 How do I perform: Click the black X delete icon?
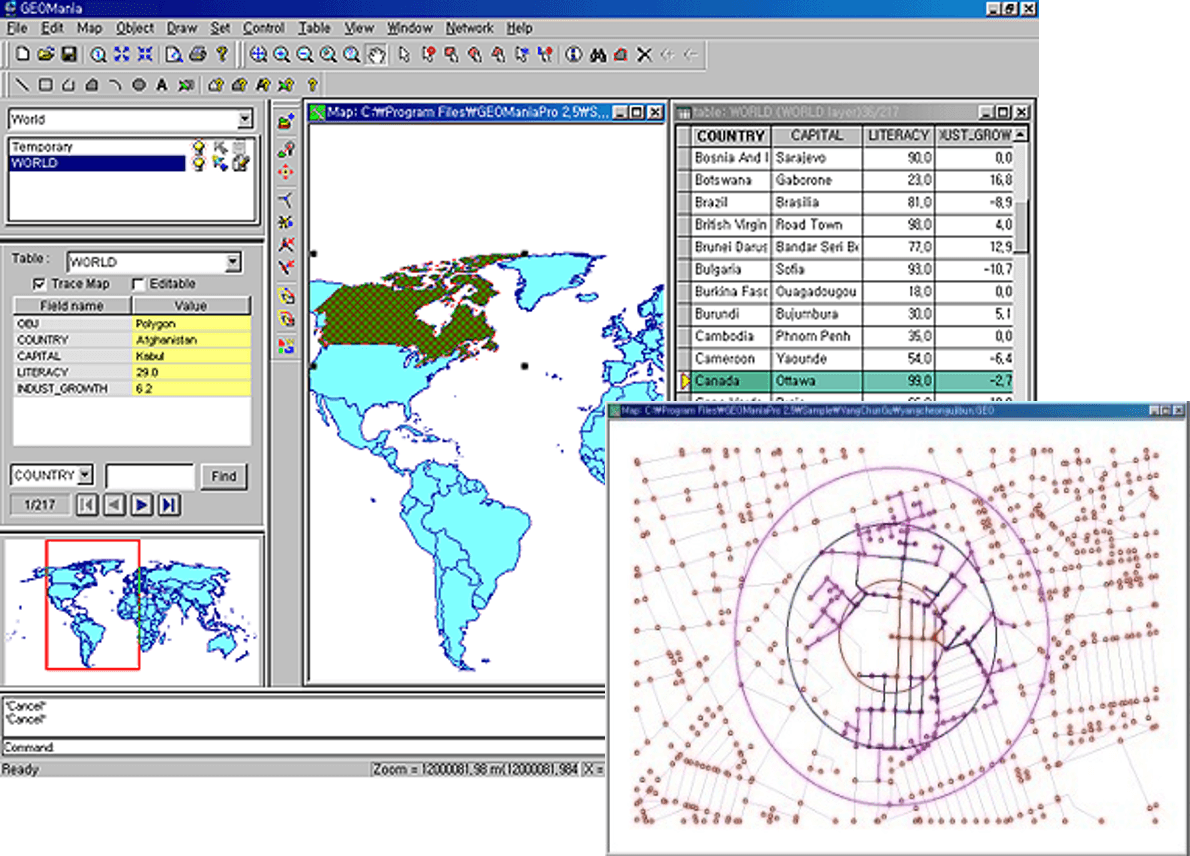click(x=644, y=54)
